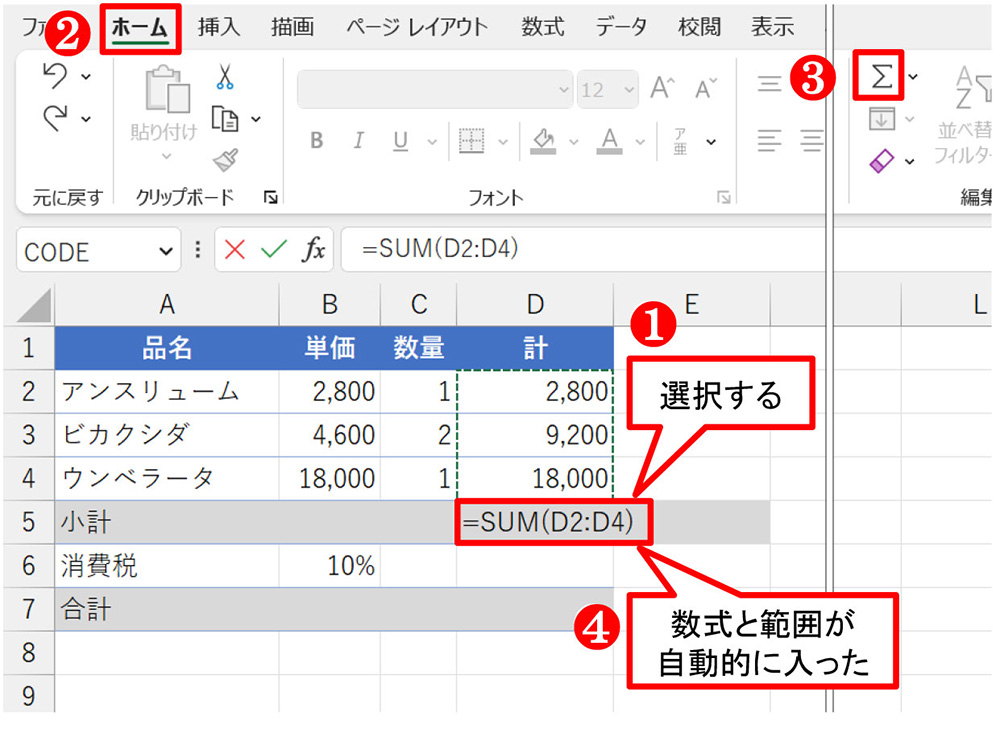Toggle Italic formatting

(x=358, y=141)
